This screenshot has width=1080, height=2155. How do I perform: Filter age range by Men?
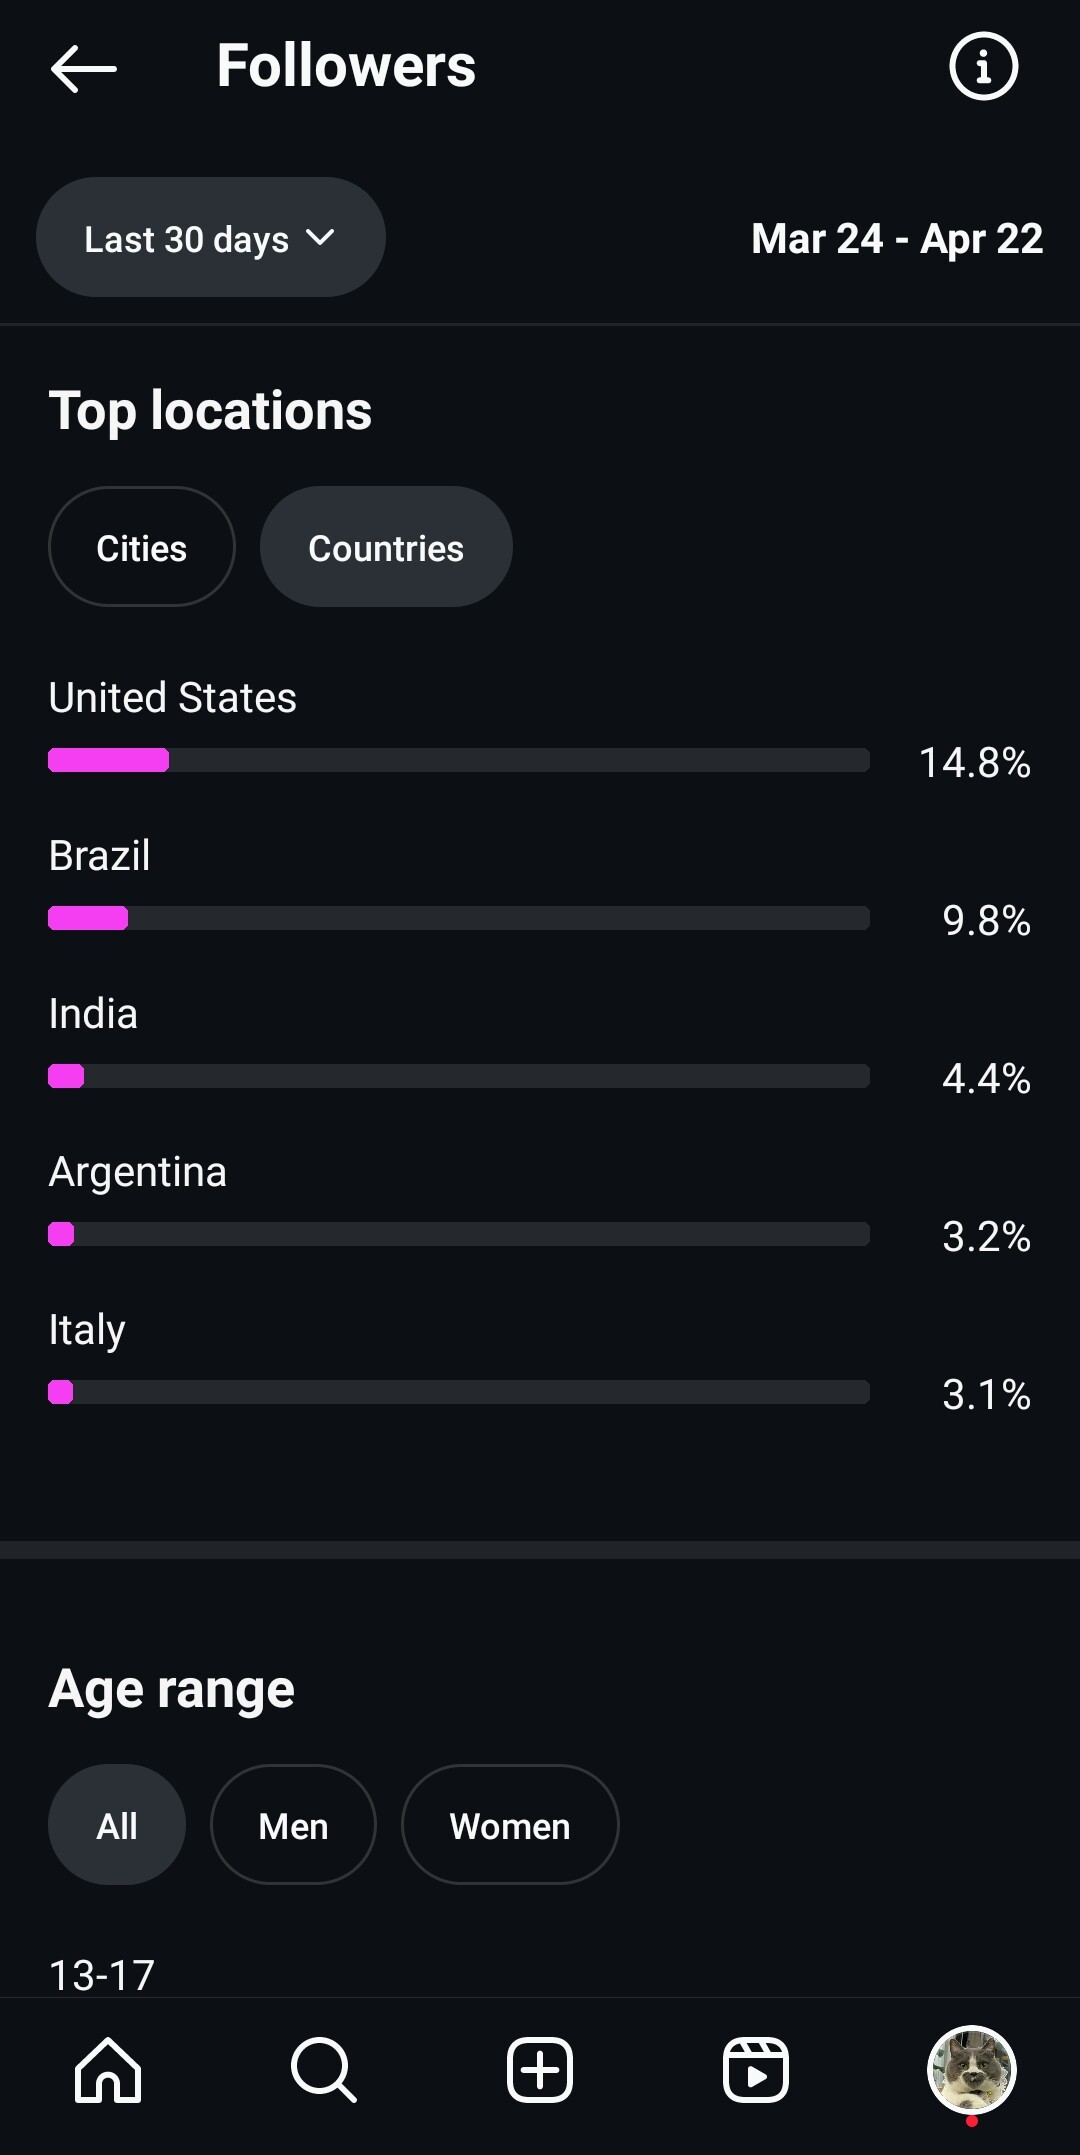tap(293, 1825)
